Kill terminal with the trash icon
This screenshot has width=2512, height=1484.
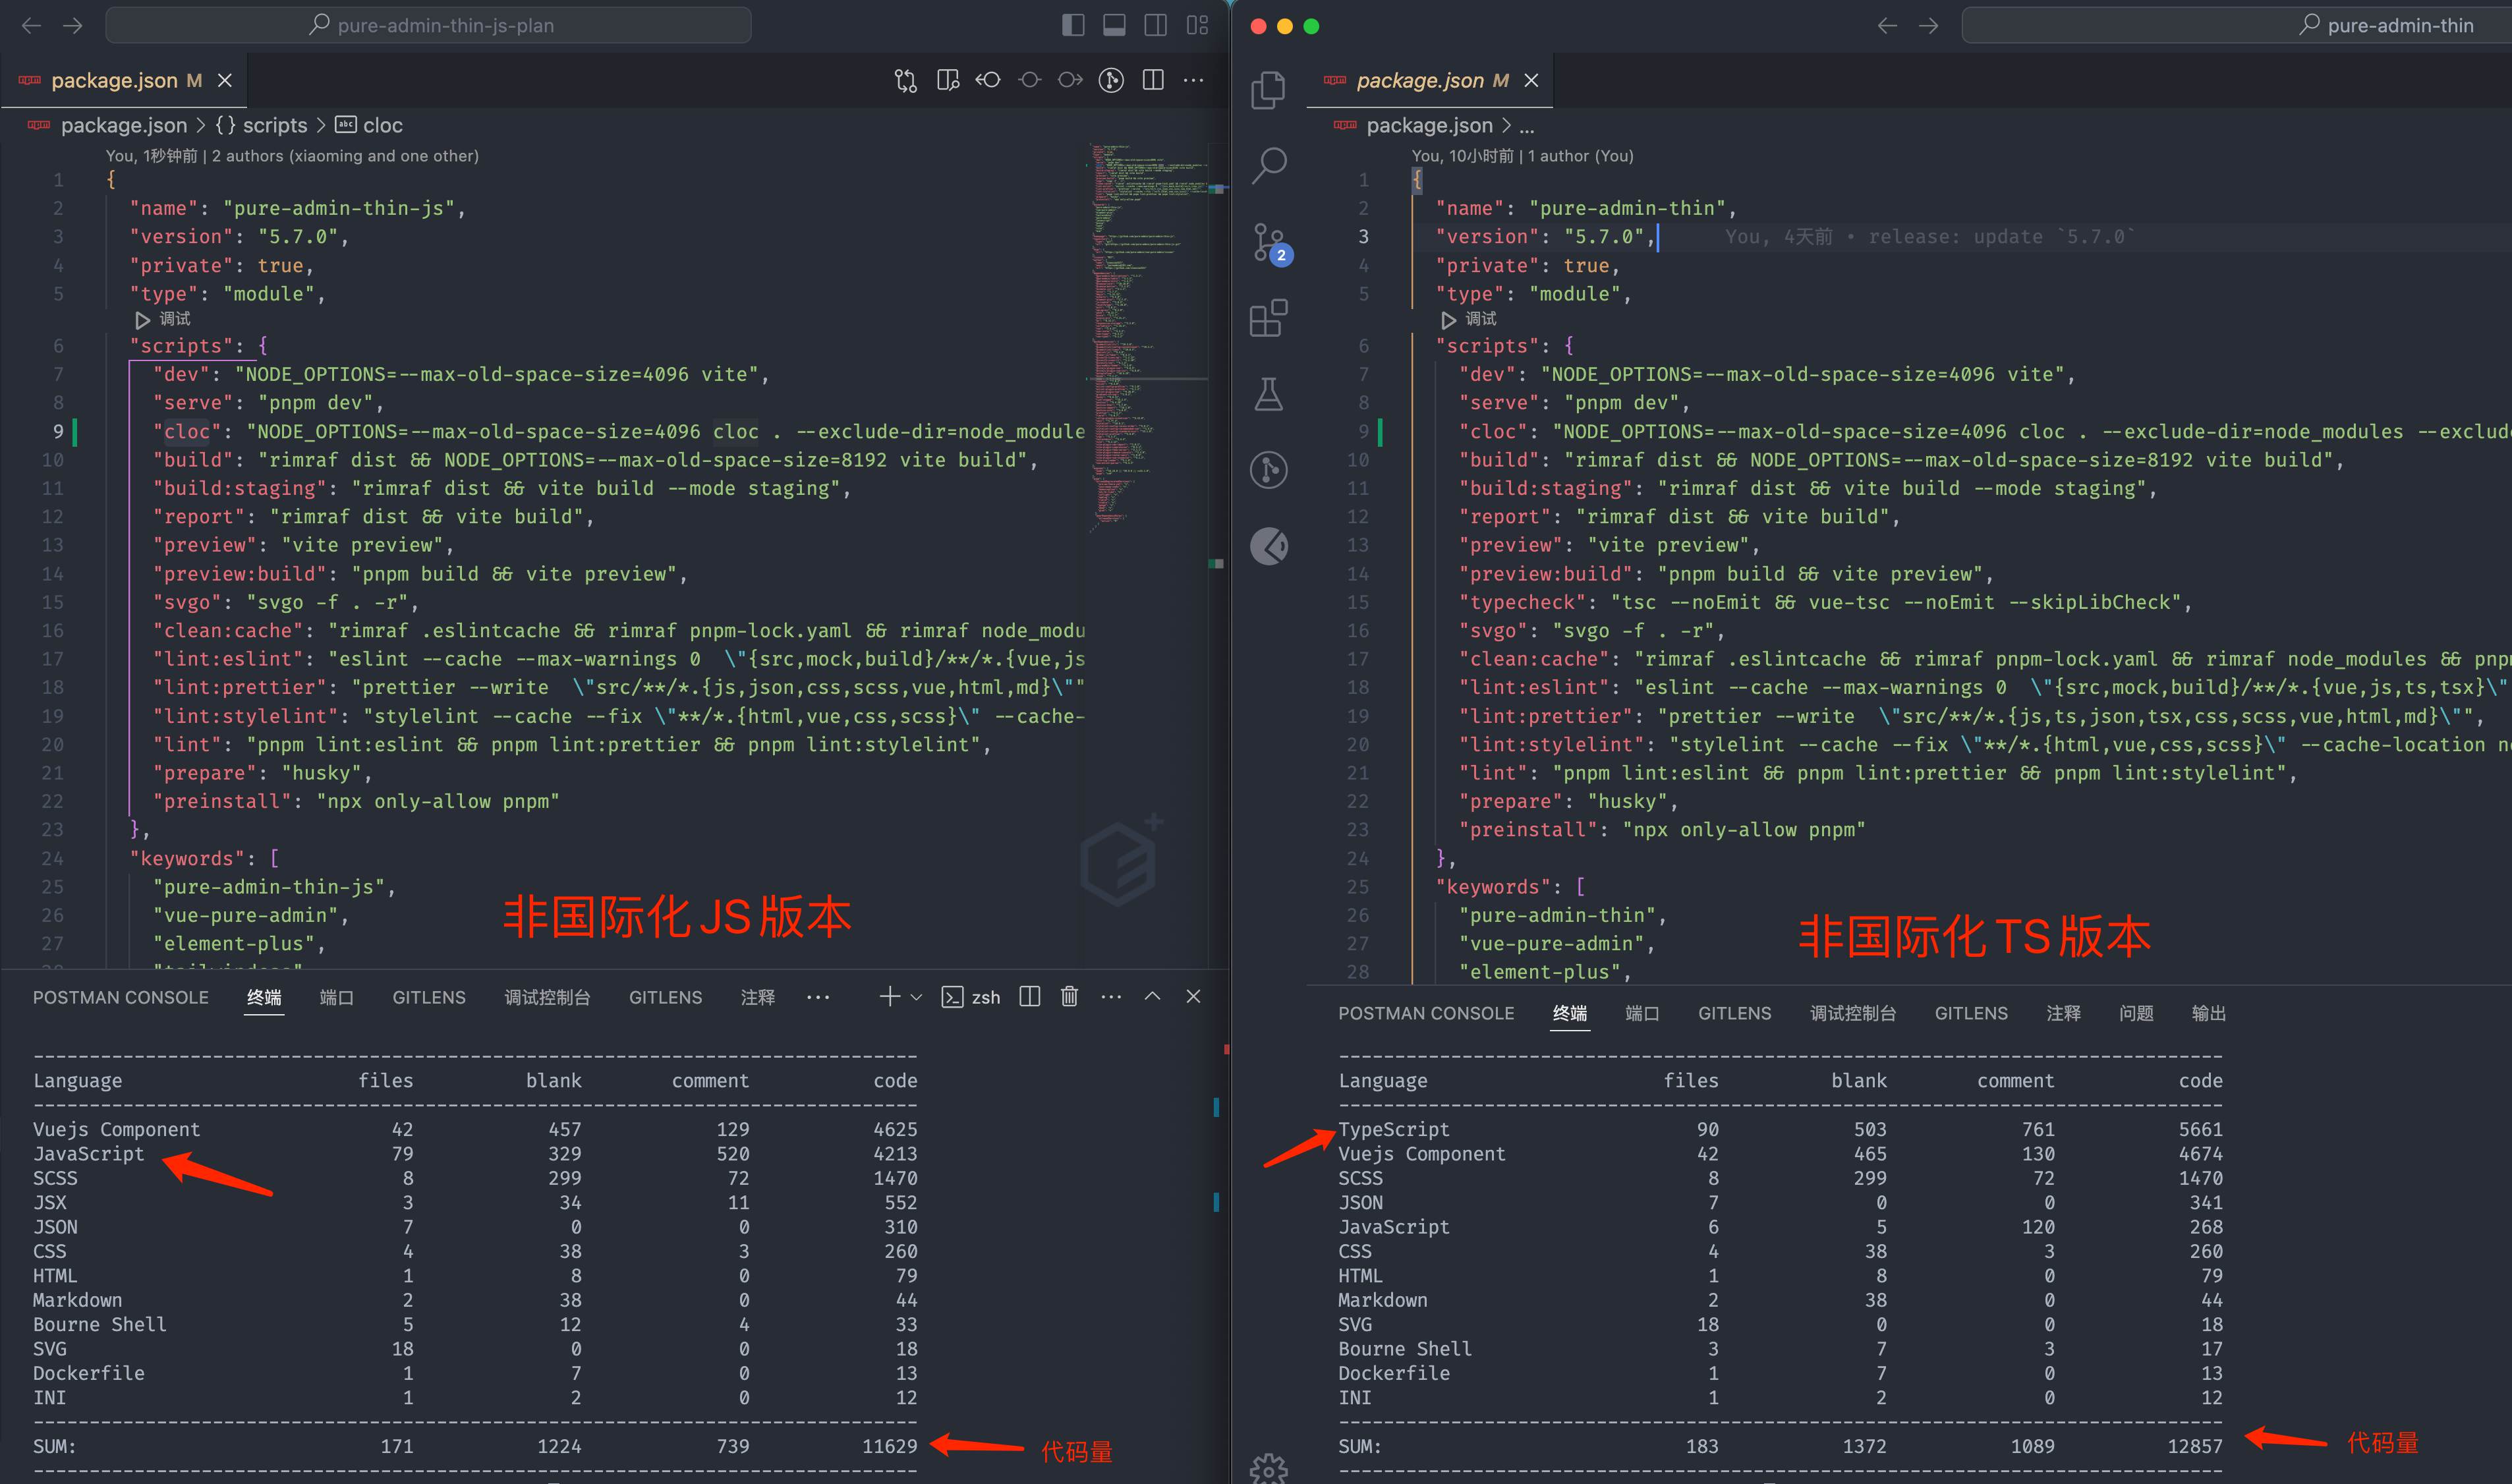click(x=1069, y=996)
